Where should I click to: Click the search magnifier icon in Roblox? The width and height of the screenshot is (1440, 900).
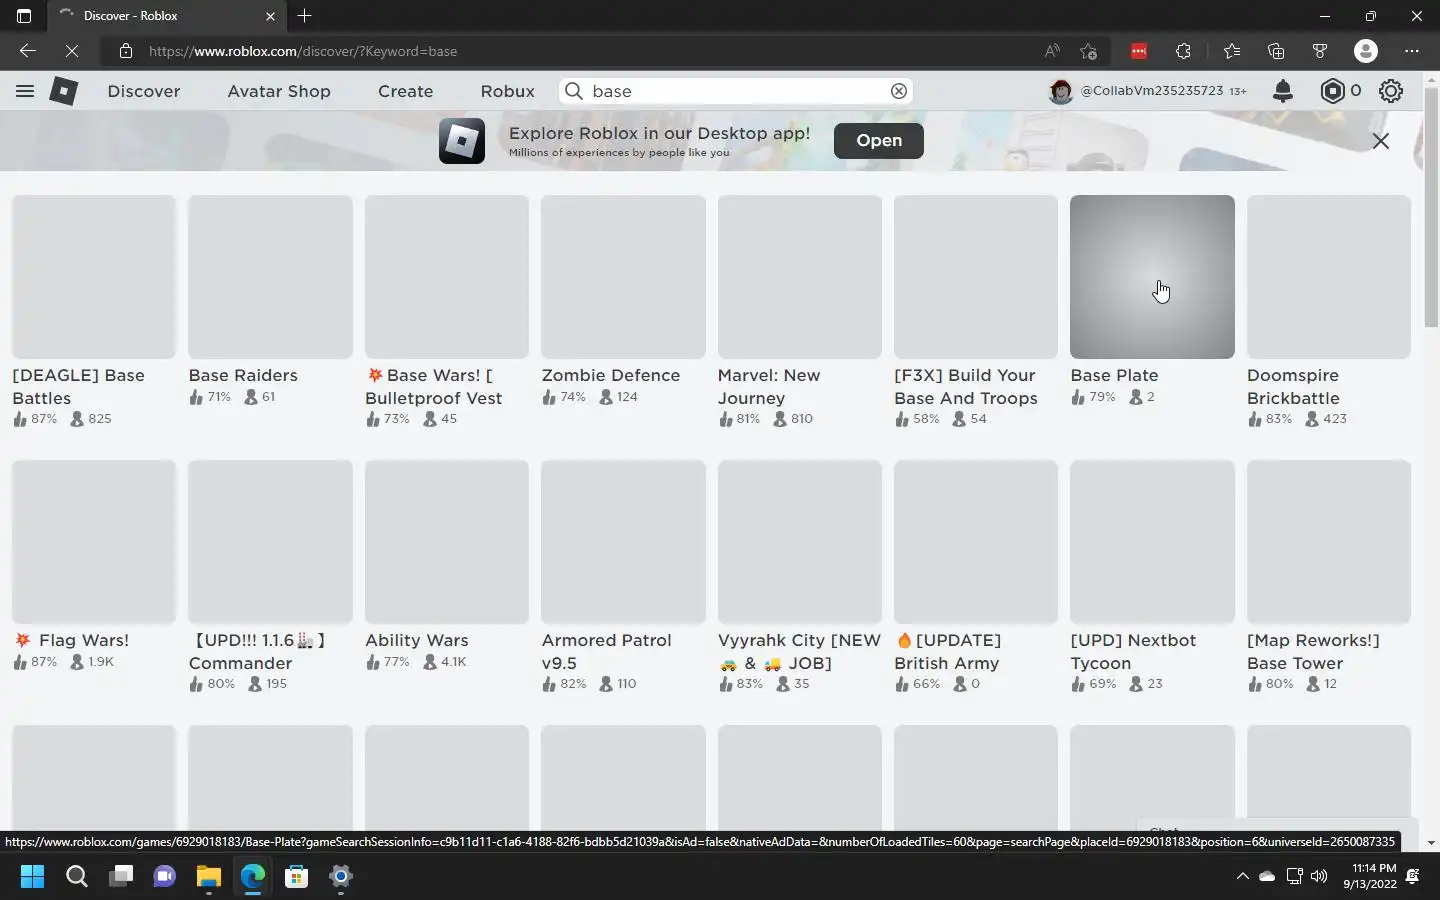coord(574,91)
